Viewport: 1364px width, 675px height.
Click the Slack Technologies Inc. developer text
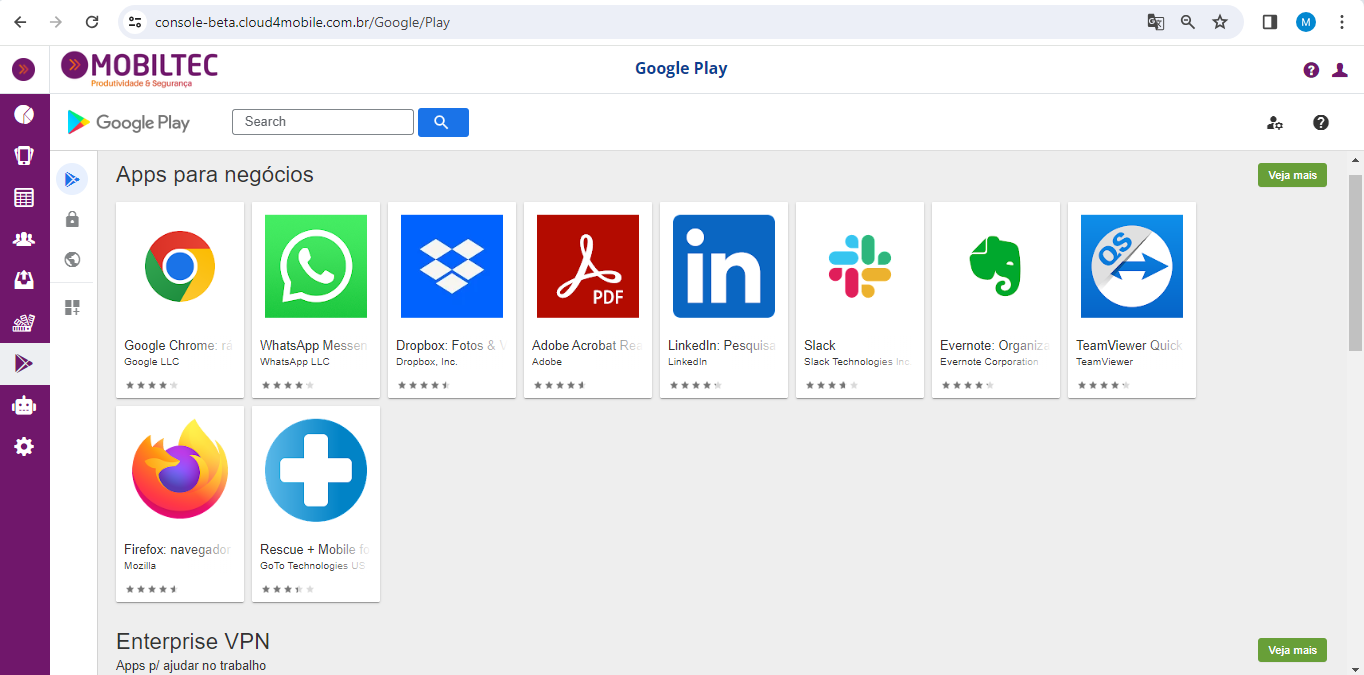tap(858, 362)
